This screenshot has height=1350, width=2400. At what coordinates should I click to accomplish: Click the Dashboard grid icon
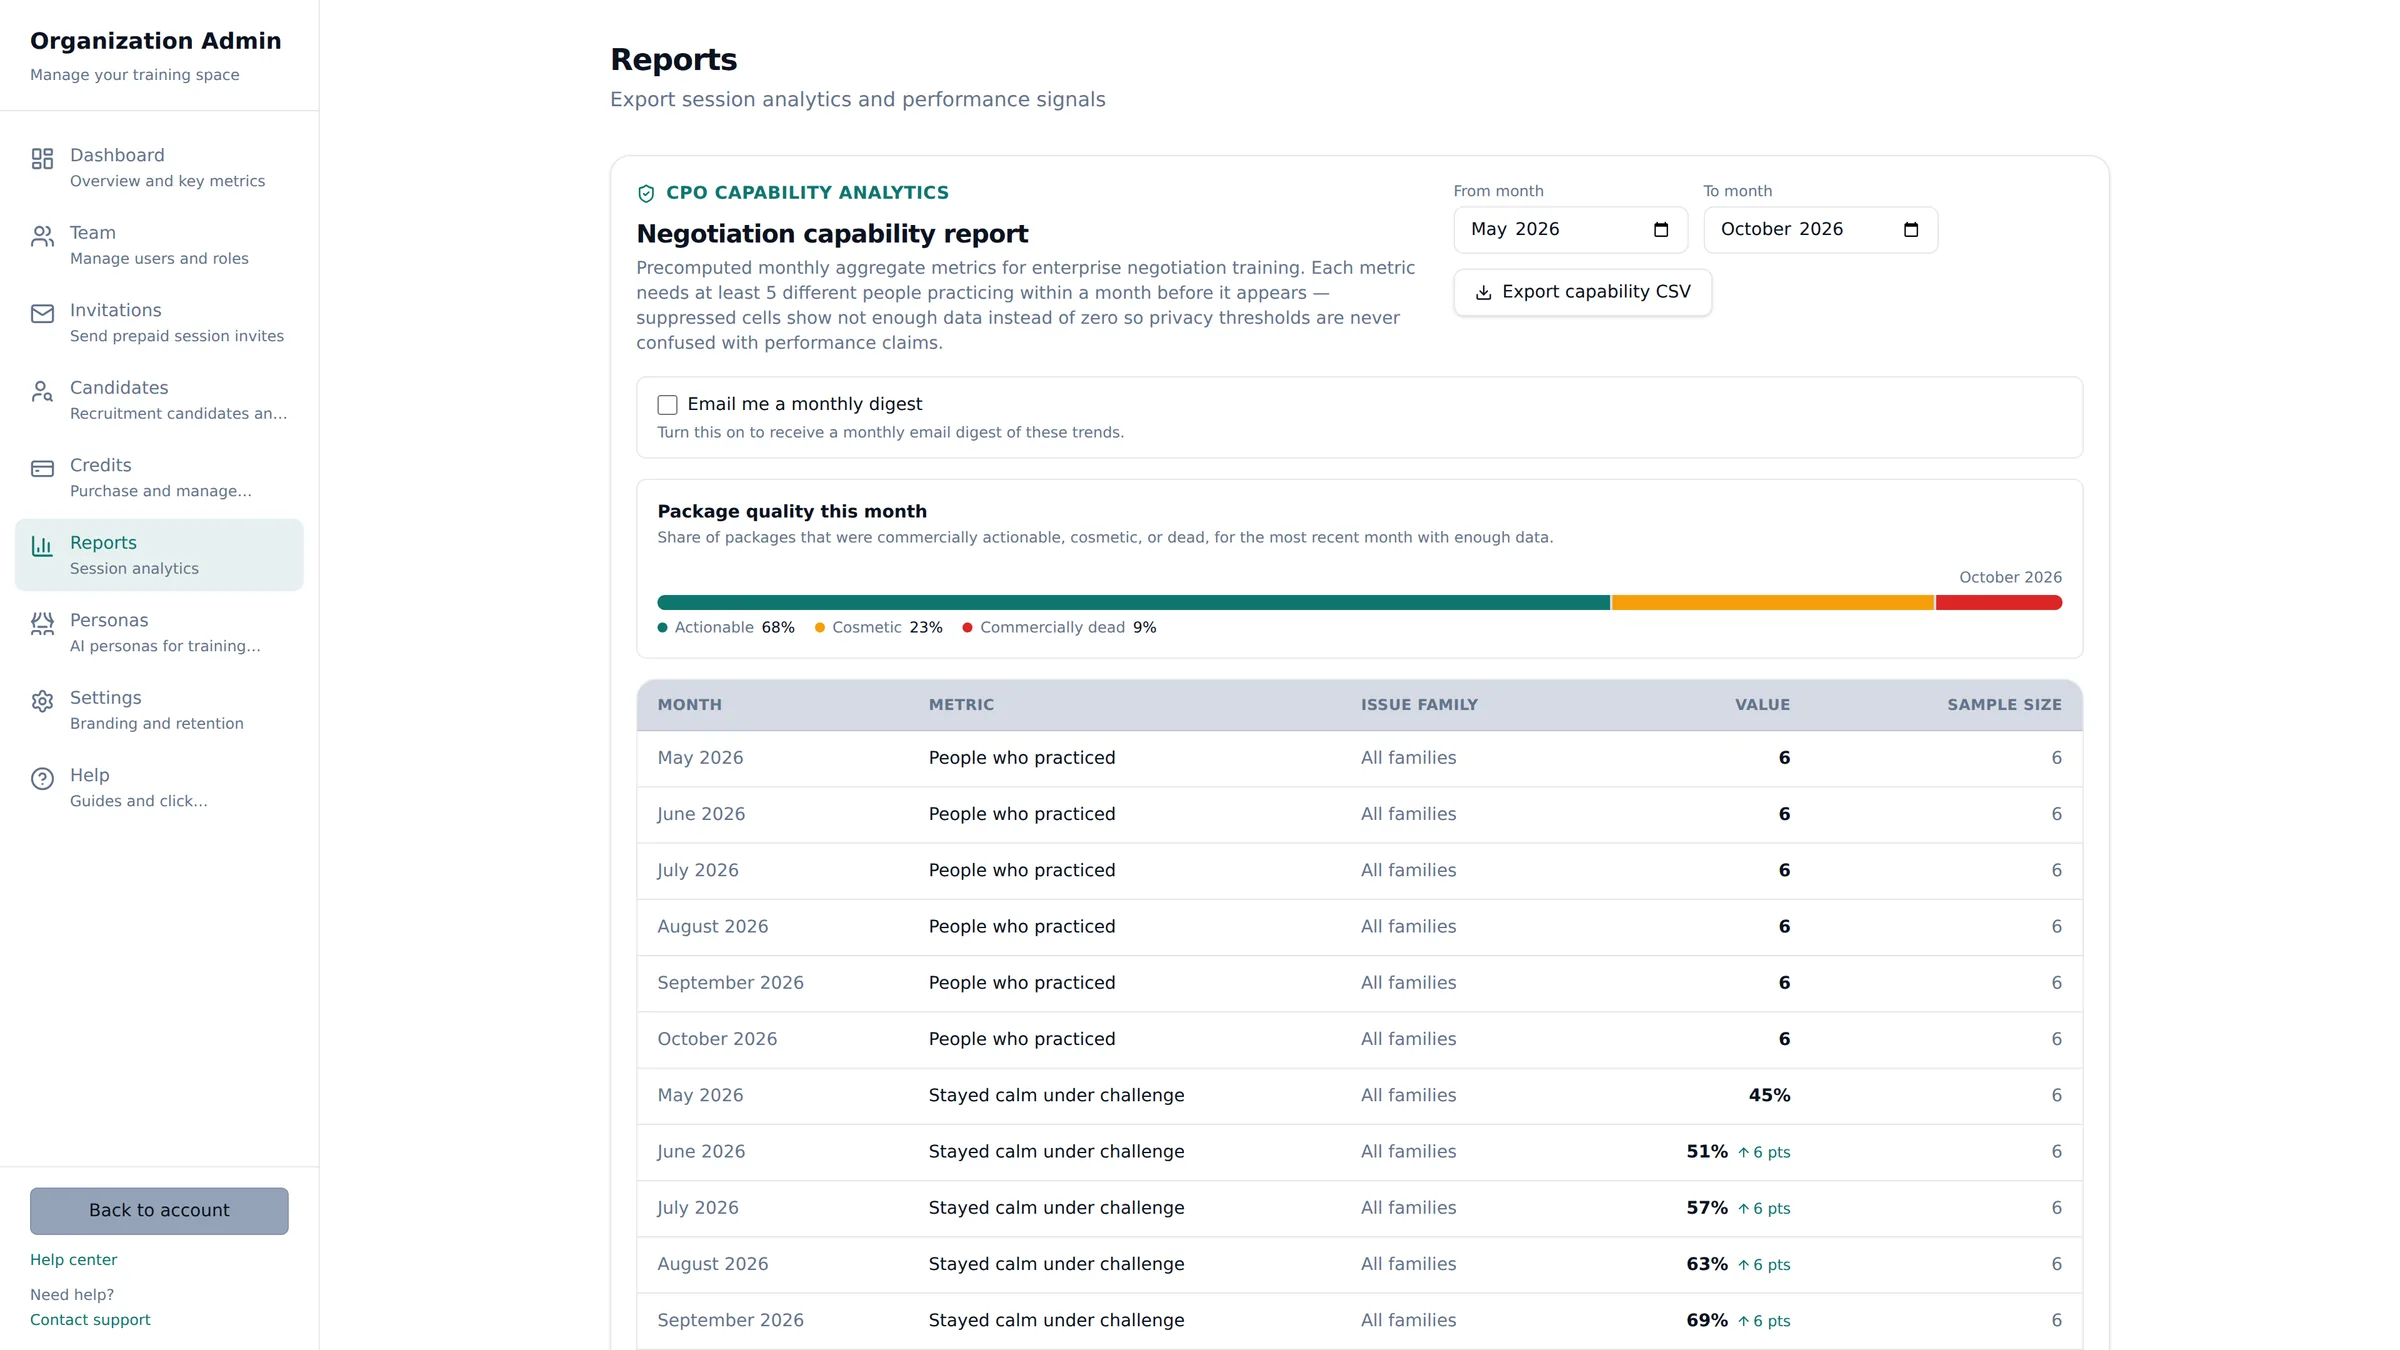pos(42,159)
